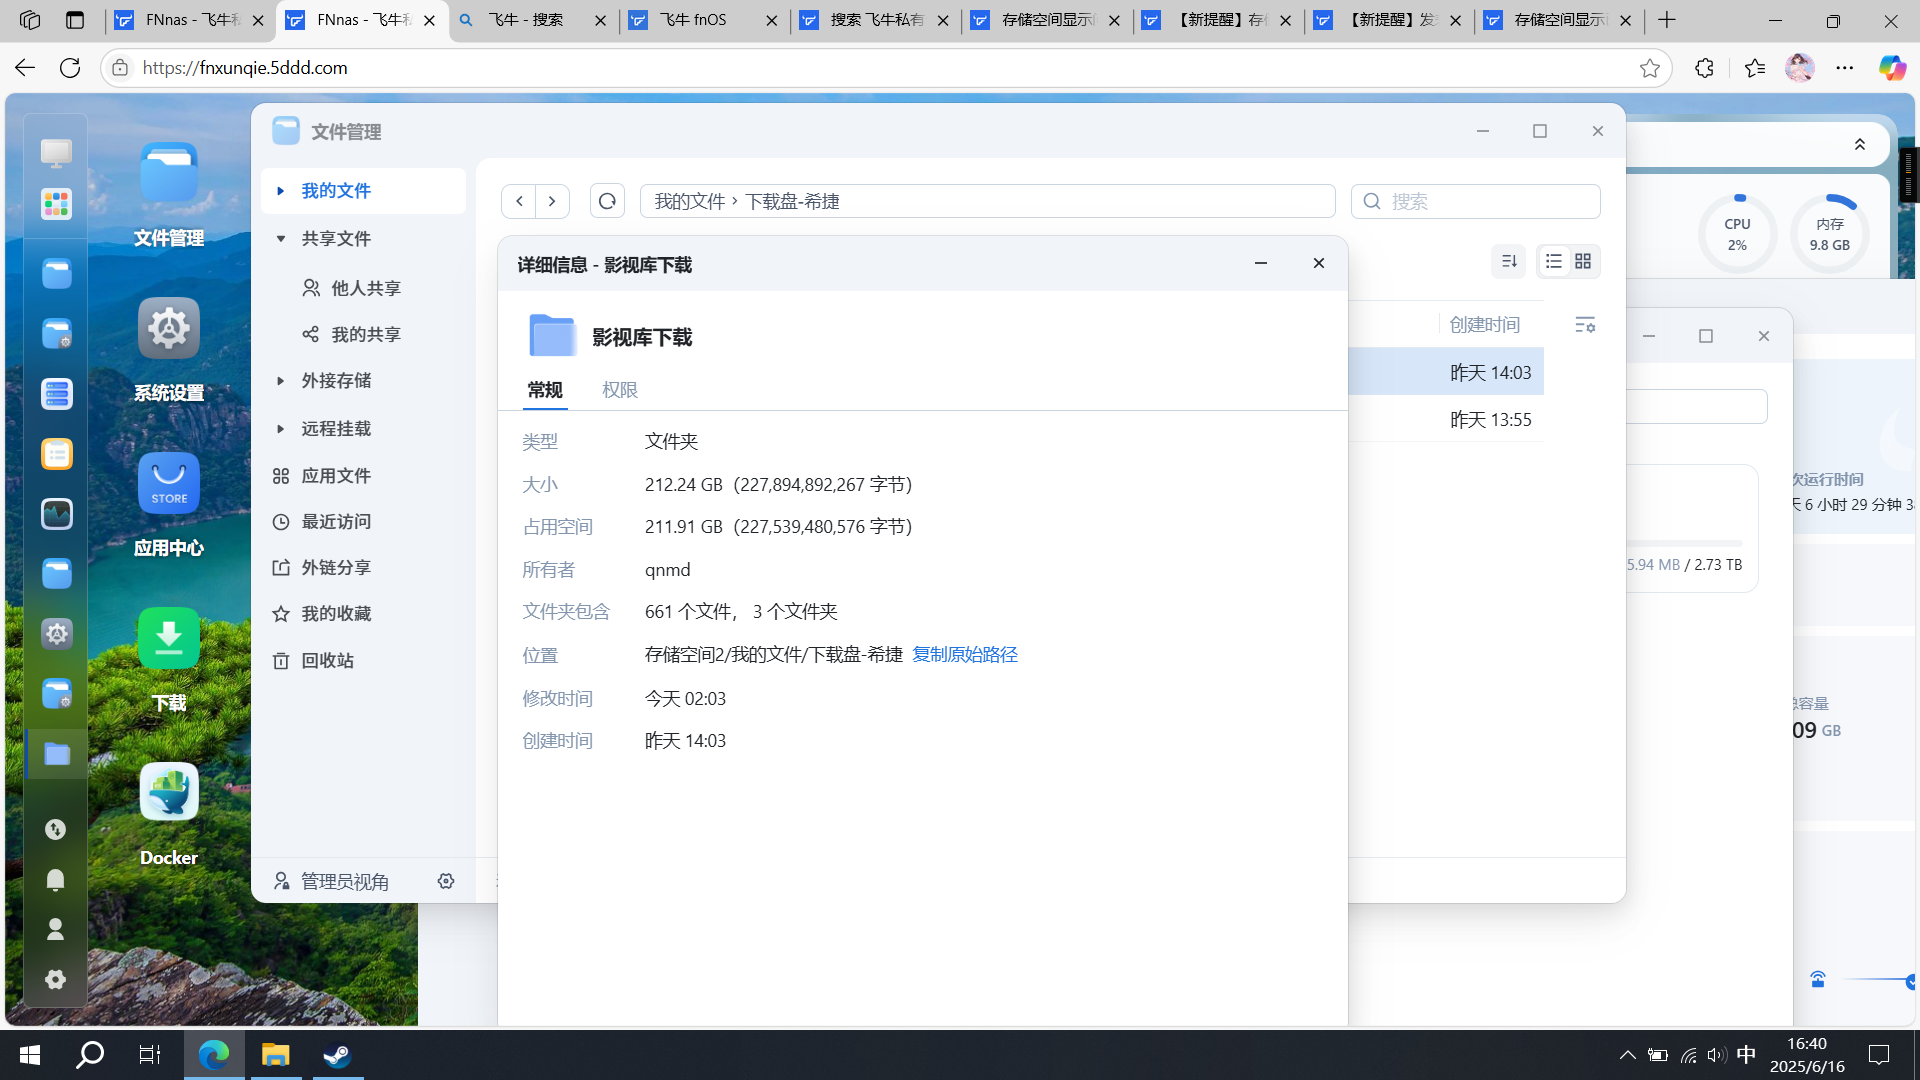The image size is (1920, 1080).
Task: Switch to list view layout
Action: pyautogui.click(x=1554, y=261)
